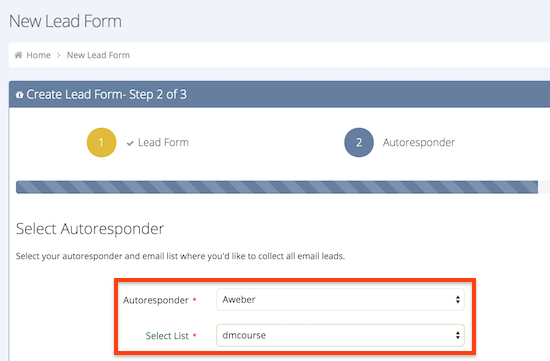Click the panel header icon beside Create Lead Form
This screenshot has height=361, width=550.
pyautogui.click(x=20, y=94)
